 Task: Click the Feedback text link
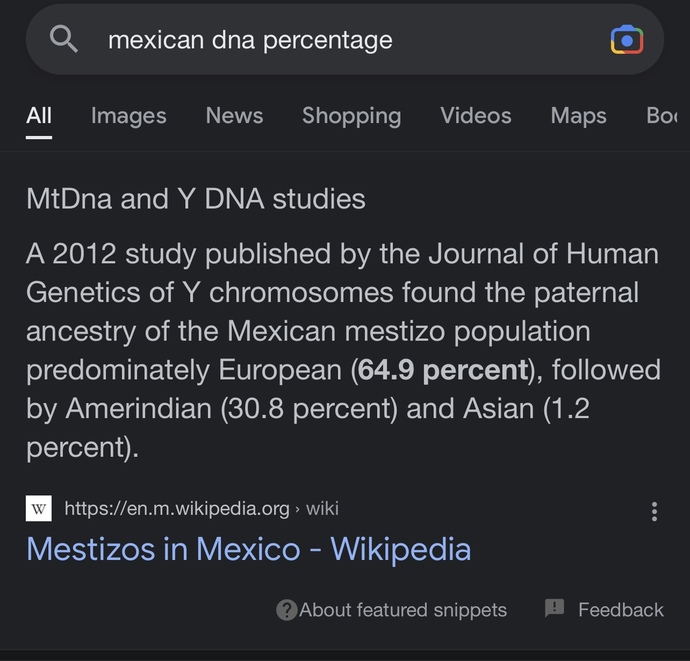click(620, 610)
